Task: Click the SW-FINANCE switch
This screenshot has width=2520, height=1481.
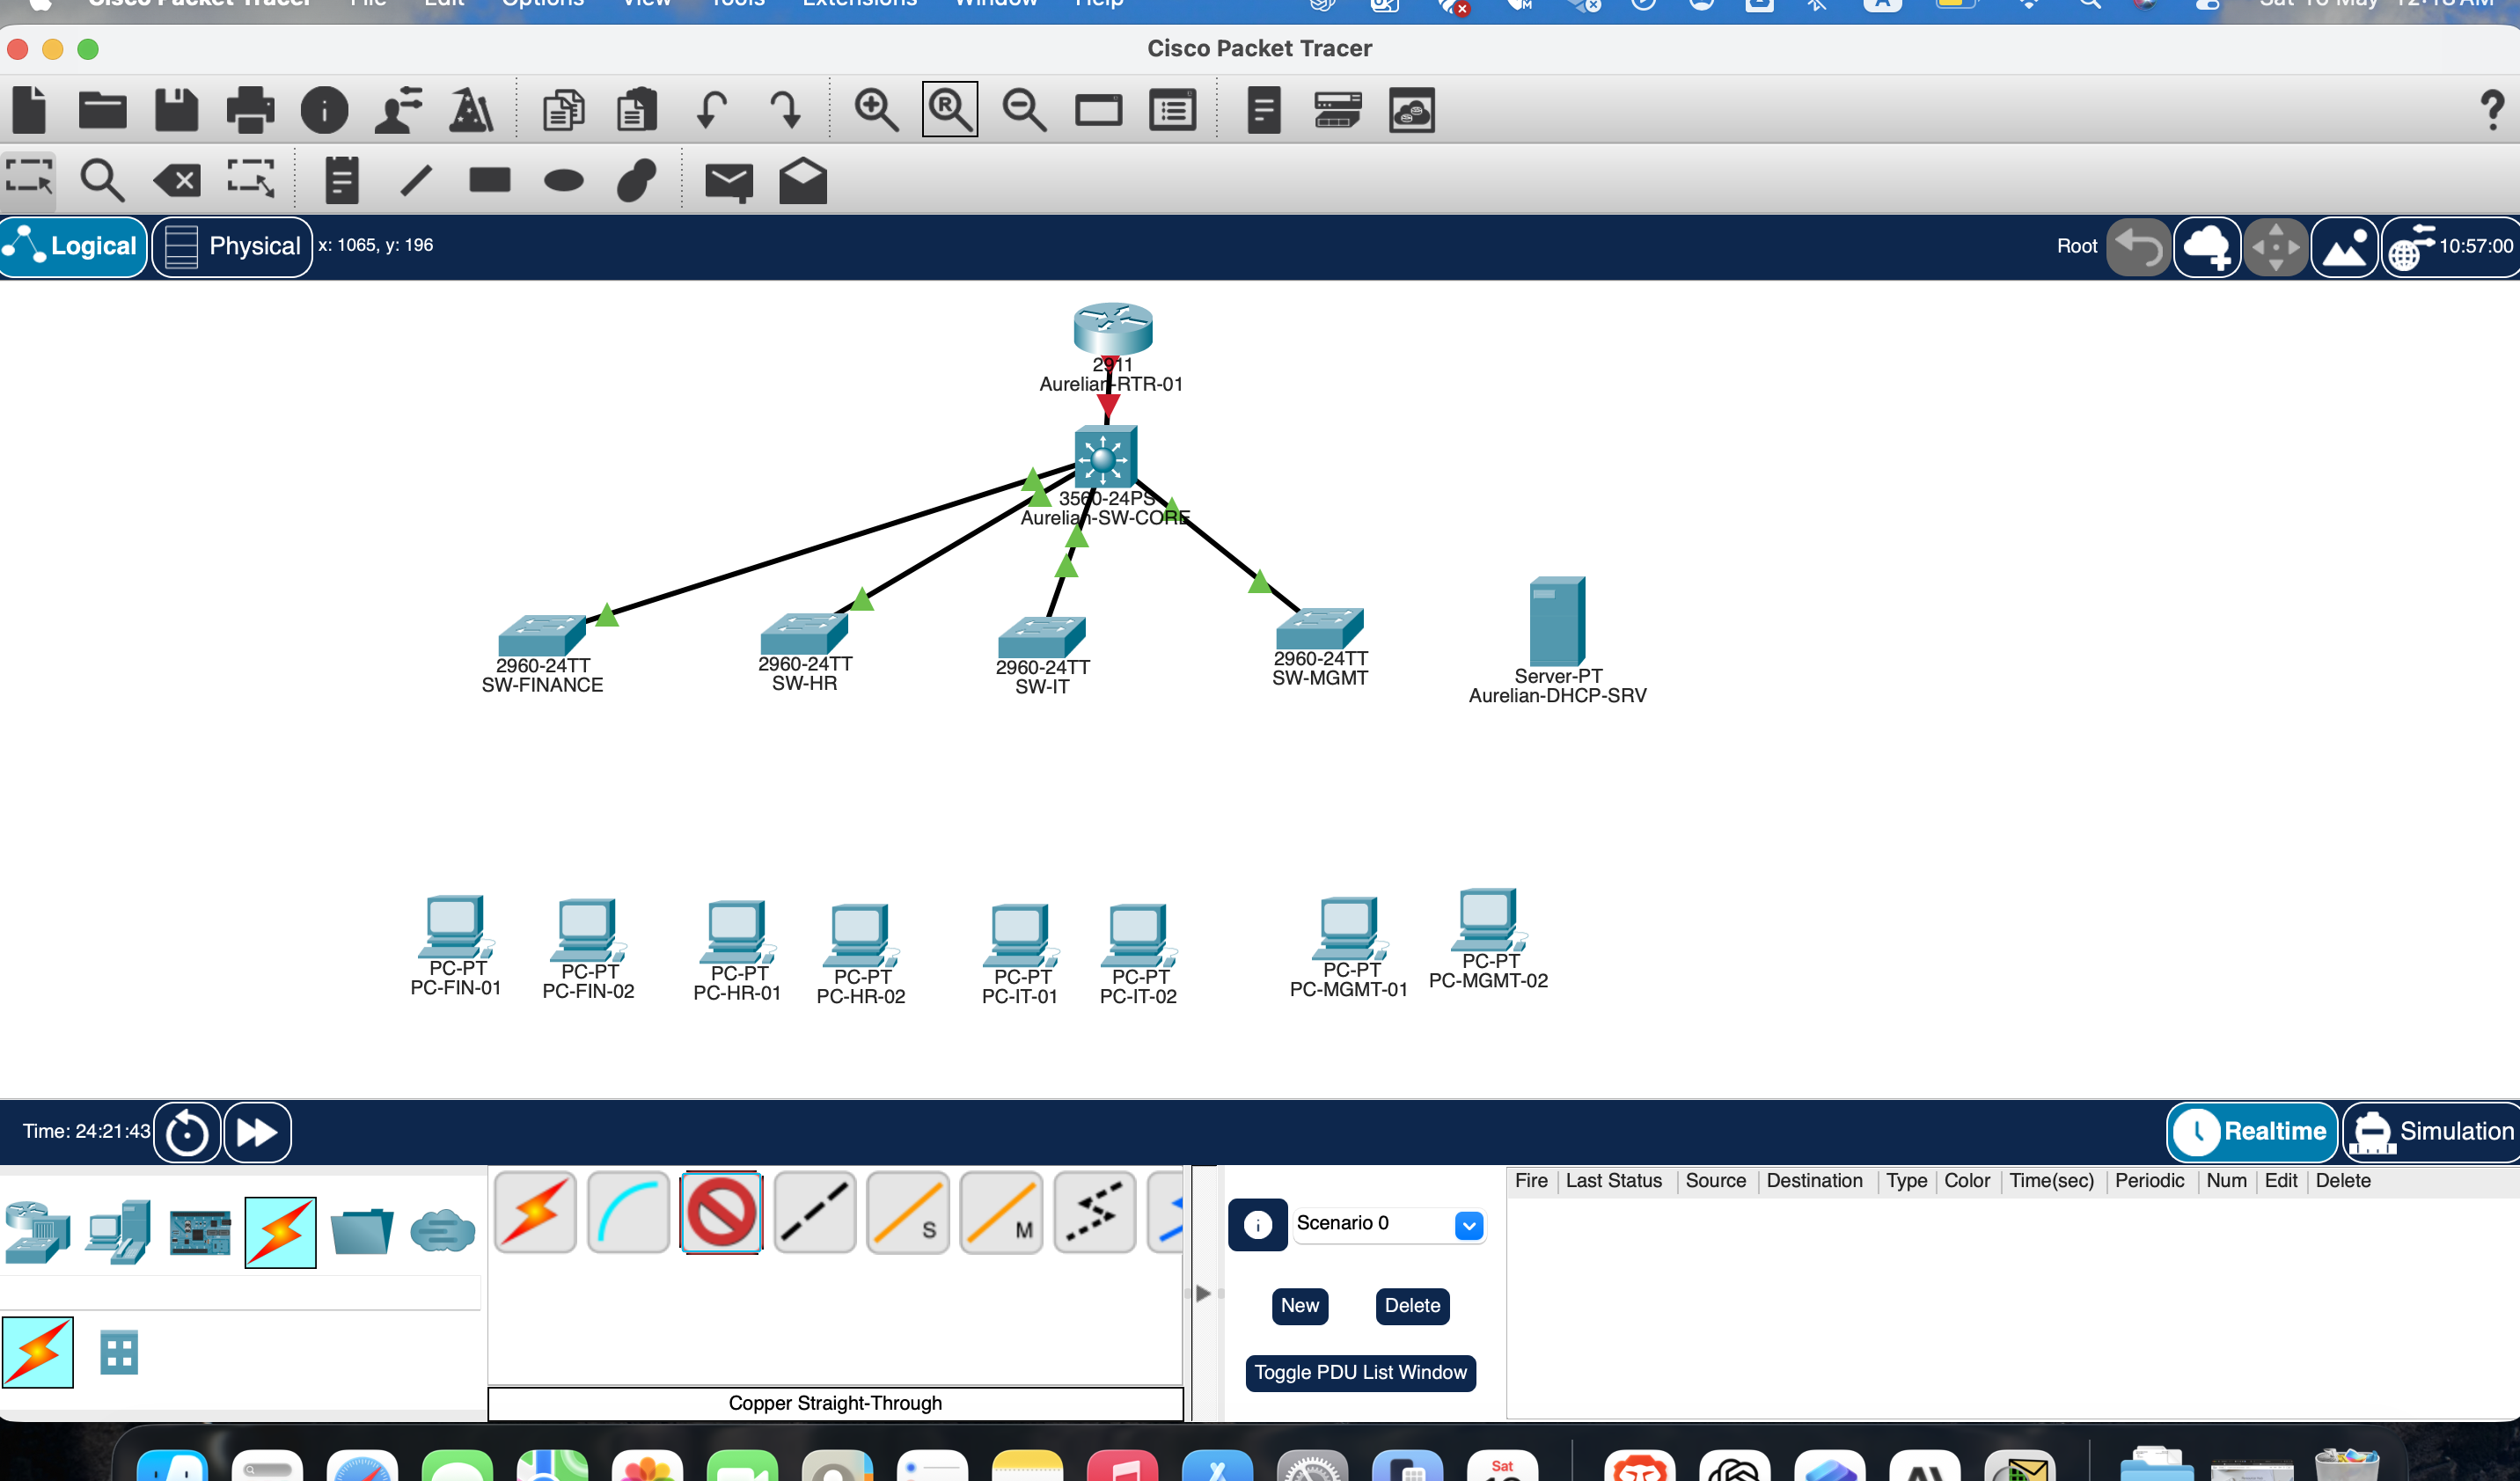Action: (x=541, y=636)
